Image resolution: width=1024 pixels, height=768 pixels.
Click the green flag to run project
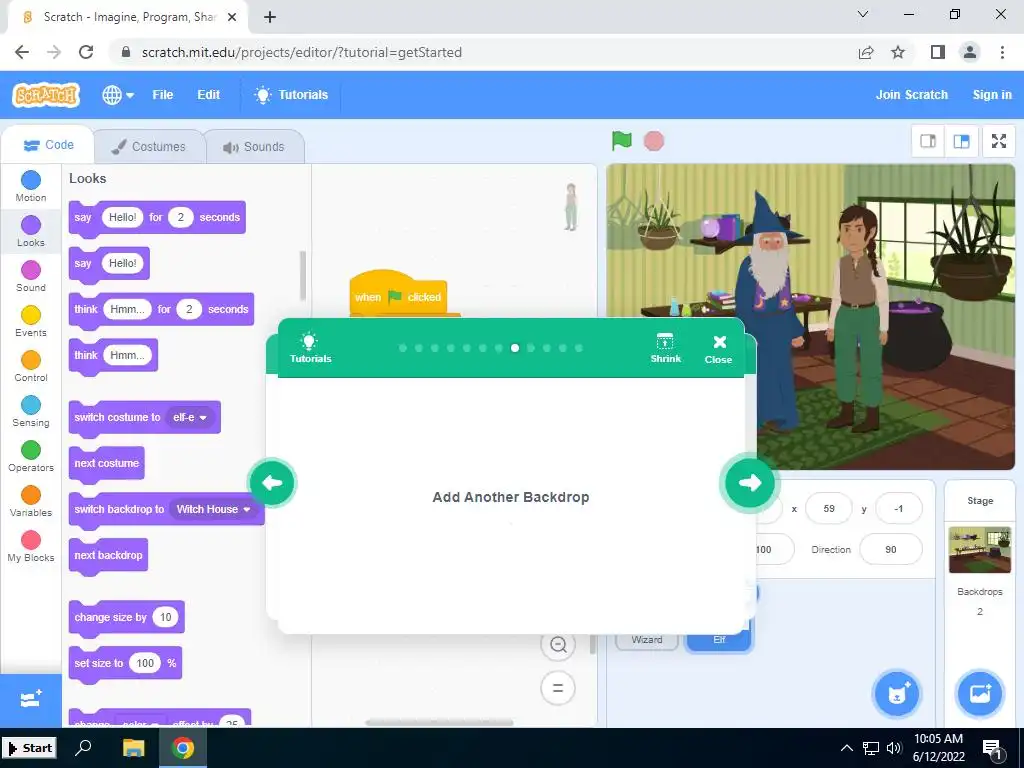coord(621,140)
